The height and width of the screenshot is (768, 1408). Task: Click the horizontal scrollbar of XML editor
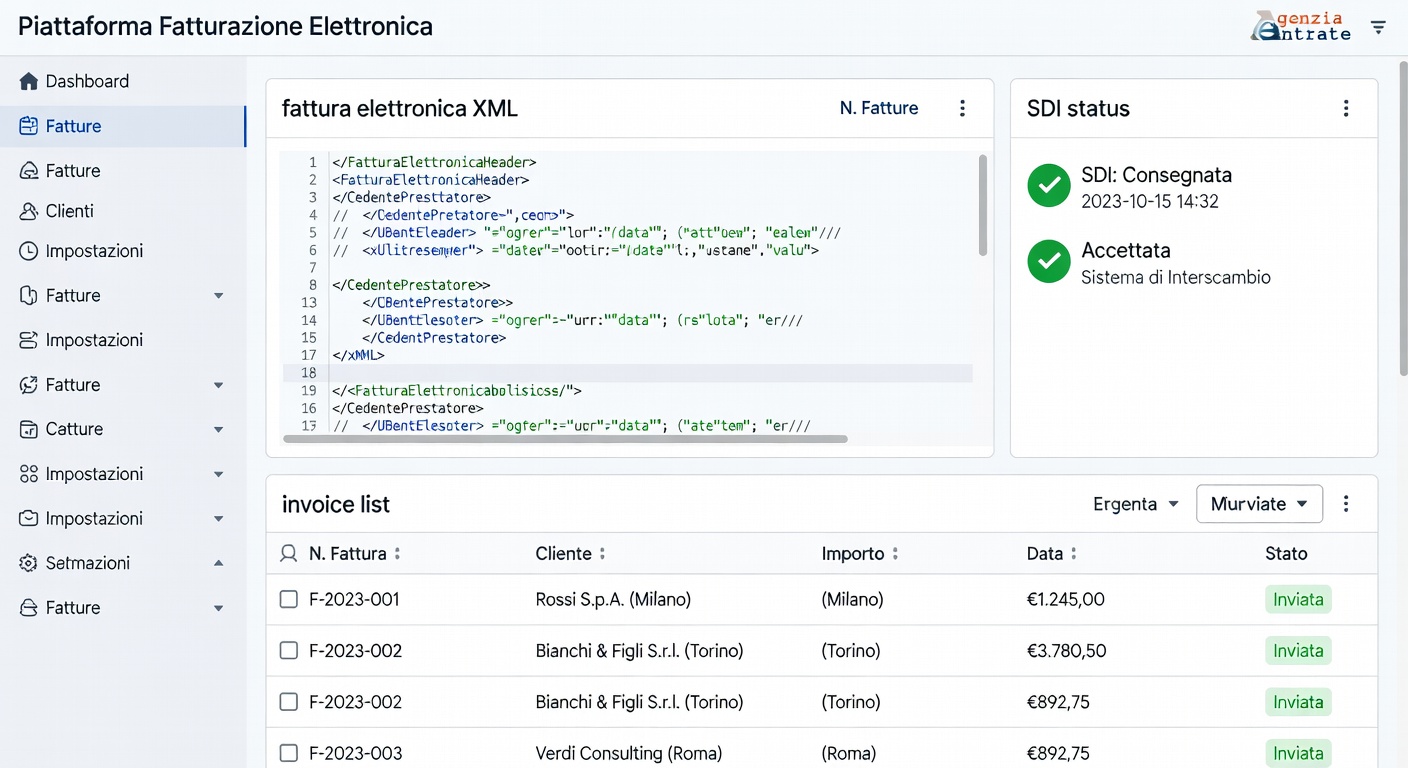coord(565,439)
